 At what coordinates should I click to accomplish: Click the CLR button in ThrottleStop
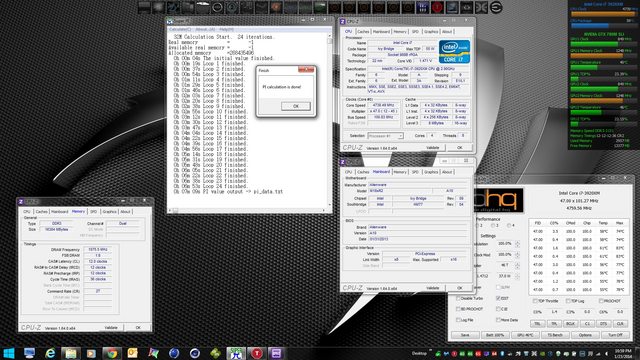620,323
